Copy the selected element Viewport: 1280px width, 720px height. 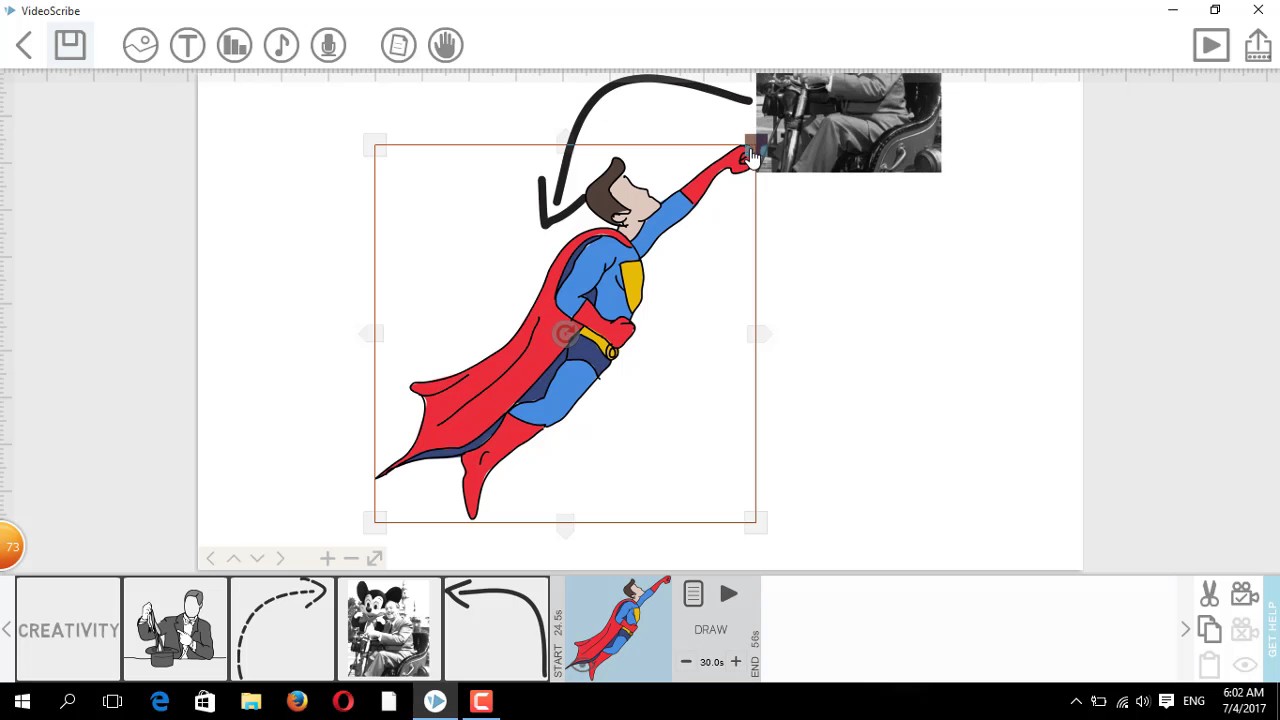point(1209,629)
